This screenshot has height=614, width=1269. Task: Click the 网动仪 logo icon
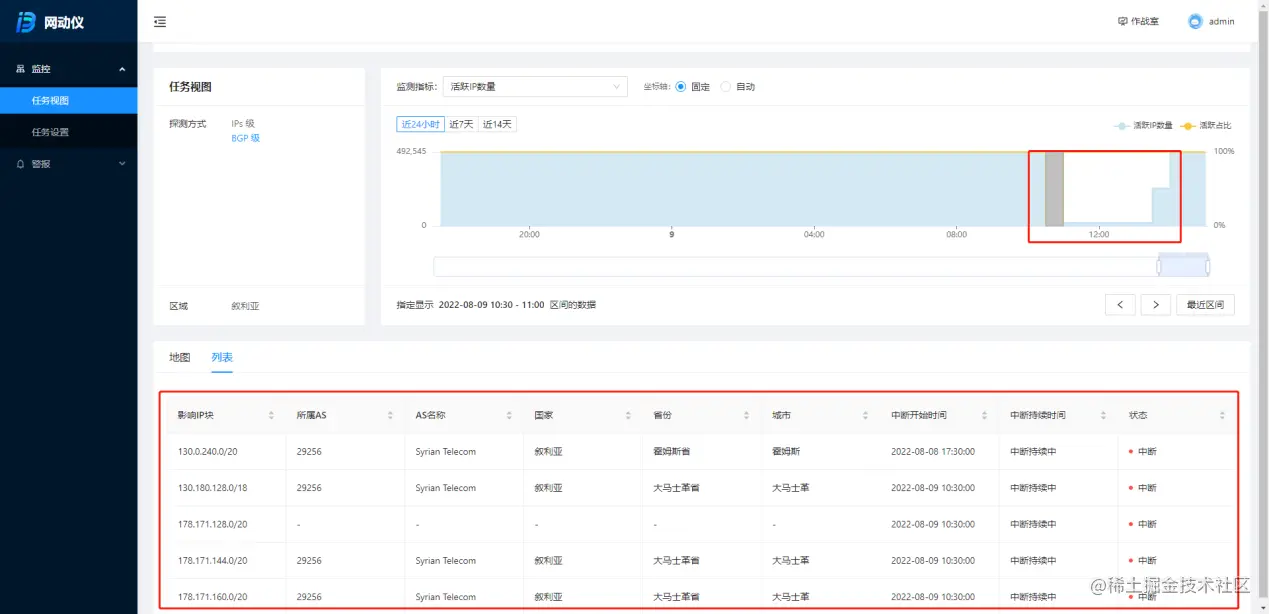26,22
